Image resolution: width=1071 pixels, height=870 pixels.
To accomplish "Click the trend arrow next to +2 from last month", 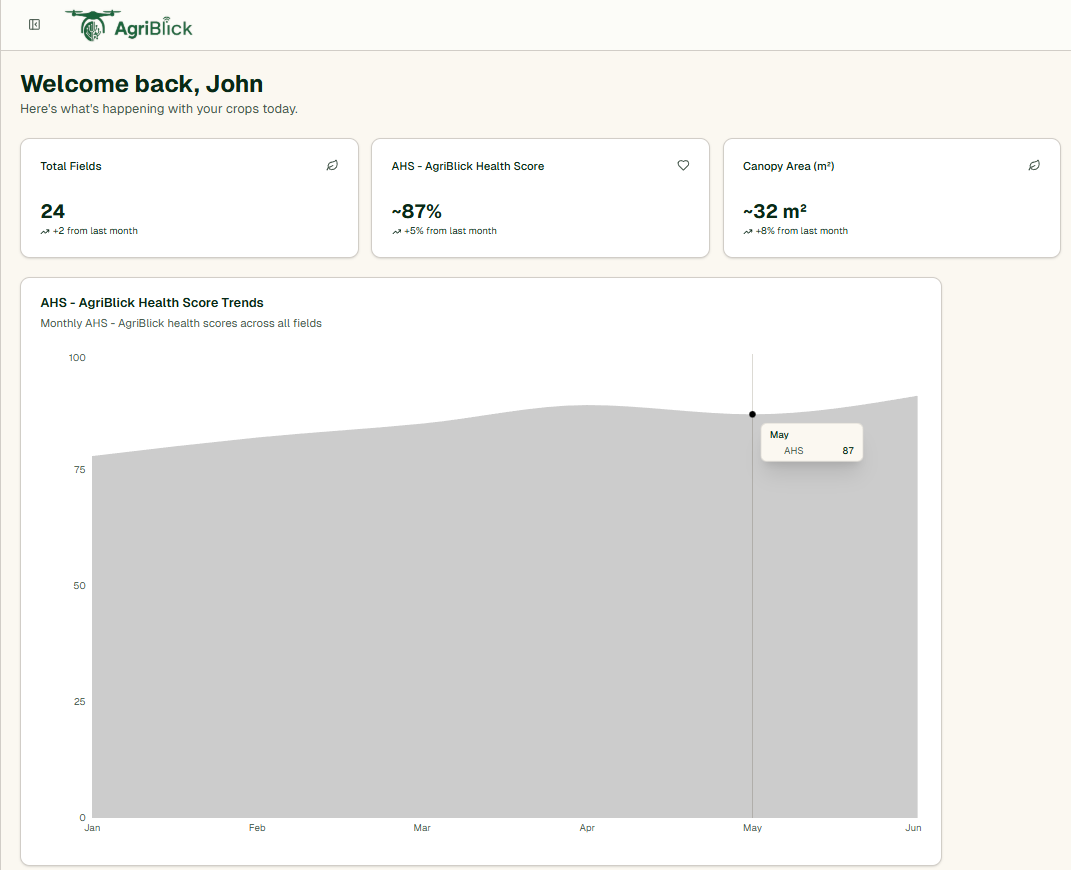I will [x=45, y=230].
